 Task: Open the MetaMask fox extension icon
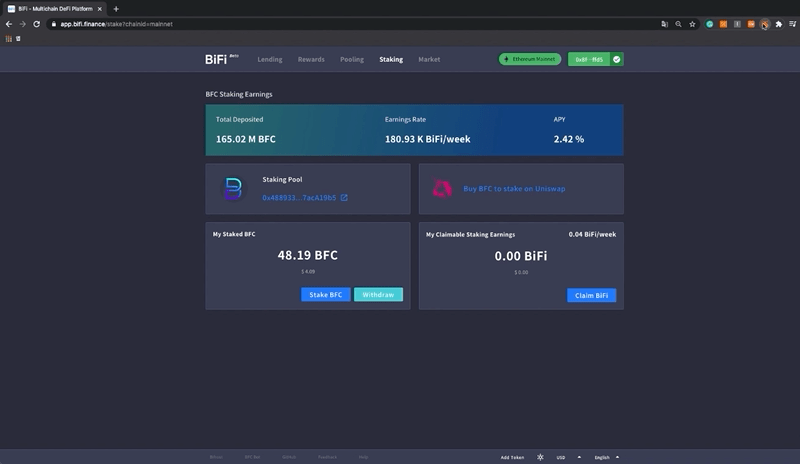(764, 24)
